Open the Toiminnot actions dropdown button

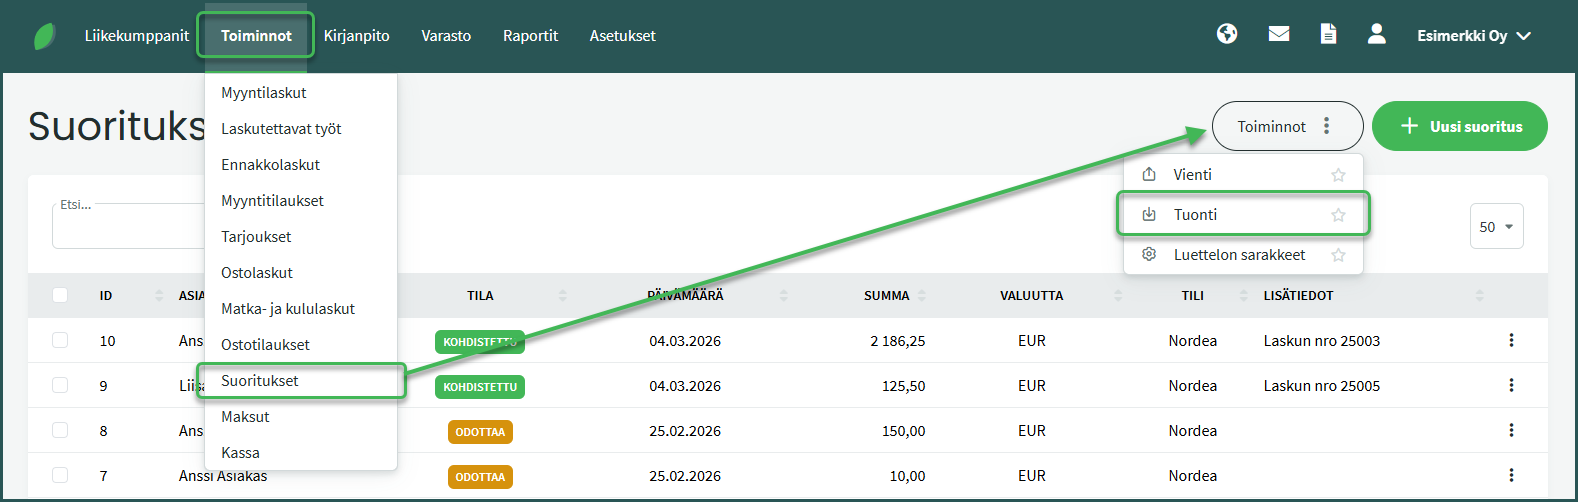(x=1286, y=126)
